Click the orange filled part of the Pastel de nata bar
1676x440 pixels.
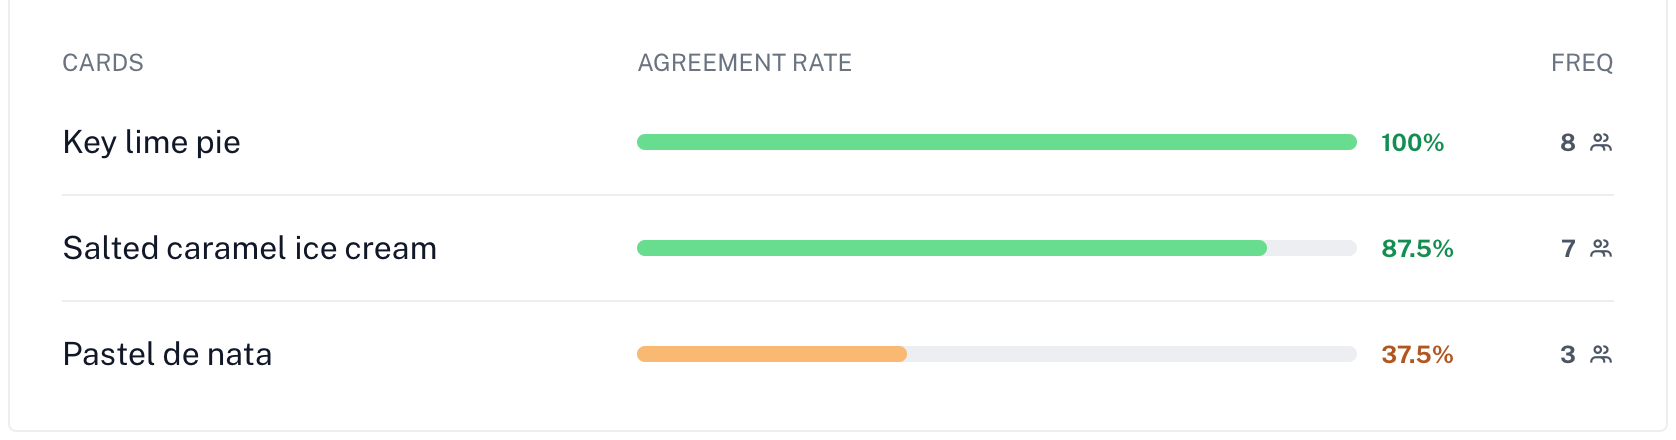(x=771, y=354)
